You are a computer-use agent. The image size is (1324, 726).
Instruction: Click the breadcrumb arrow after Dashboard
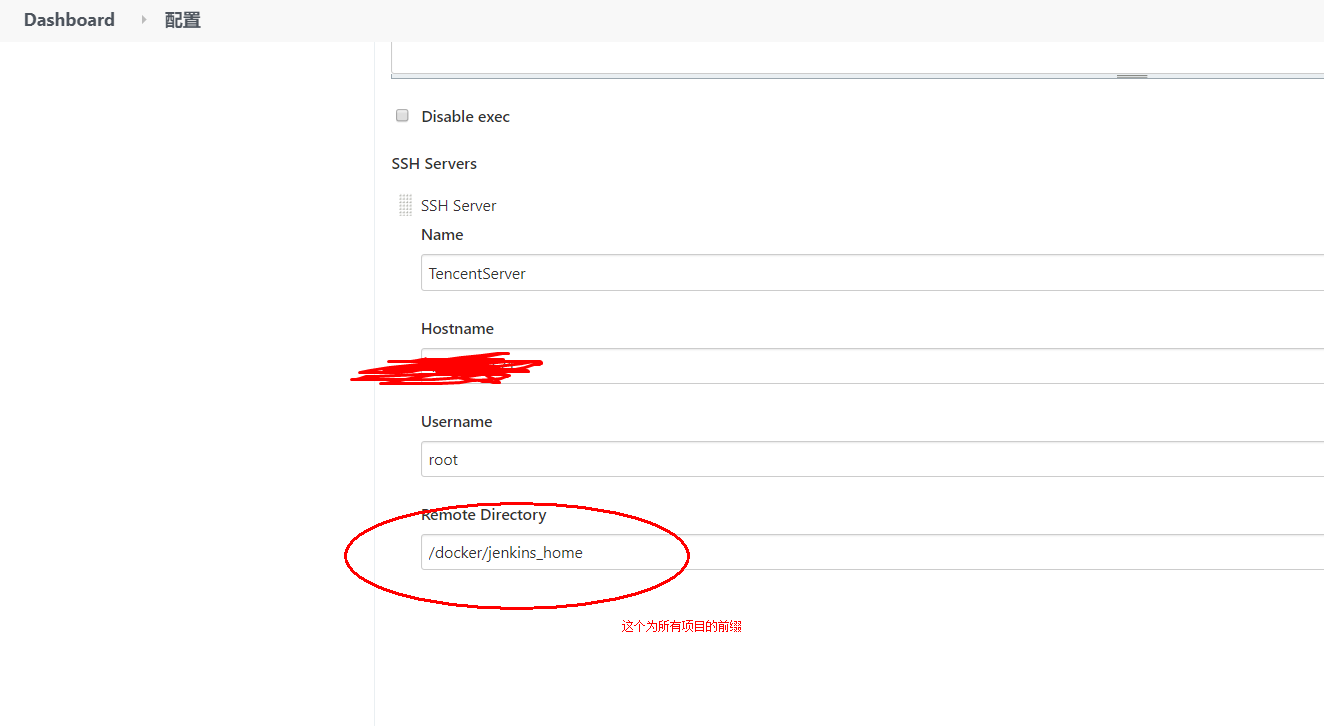(x=143, y=19)
